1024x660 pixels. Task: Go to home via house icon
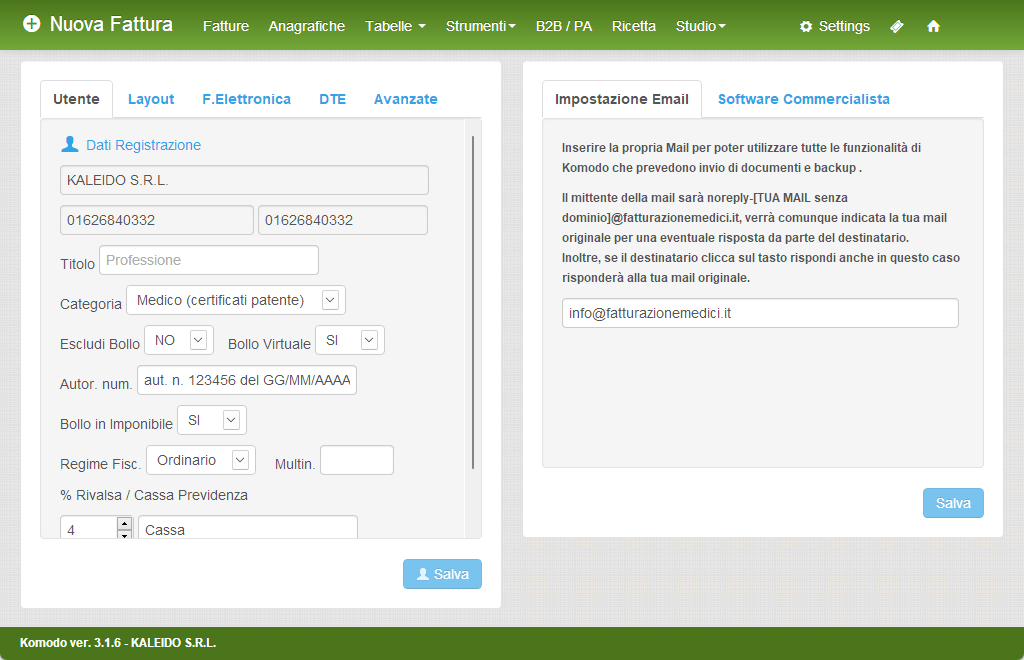(933, 27)
